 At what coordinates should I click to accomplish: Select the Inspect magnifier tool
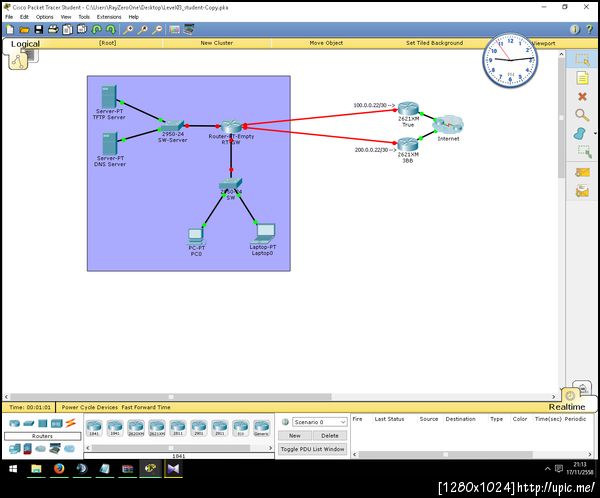coord(582,115)
